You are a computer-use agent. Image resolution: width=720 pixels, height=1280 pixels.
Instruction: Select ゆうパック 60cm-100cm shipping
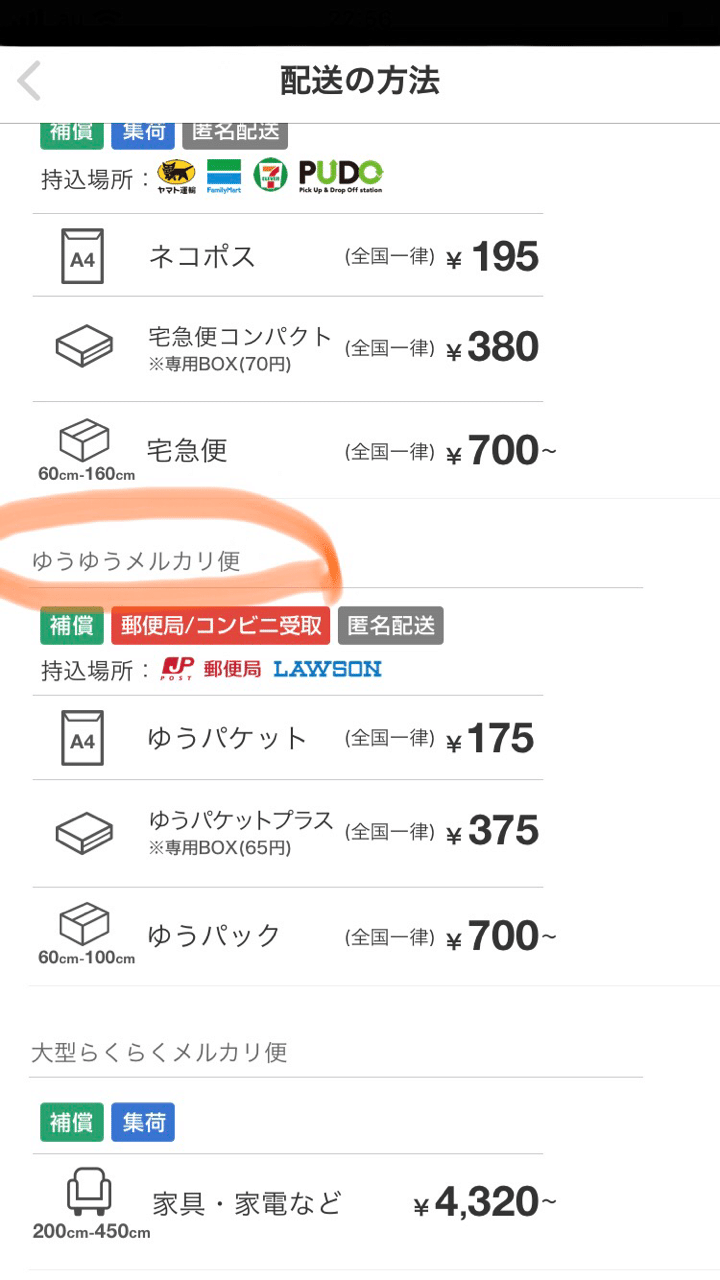tap(288, 936)
